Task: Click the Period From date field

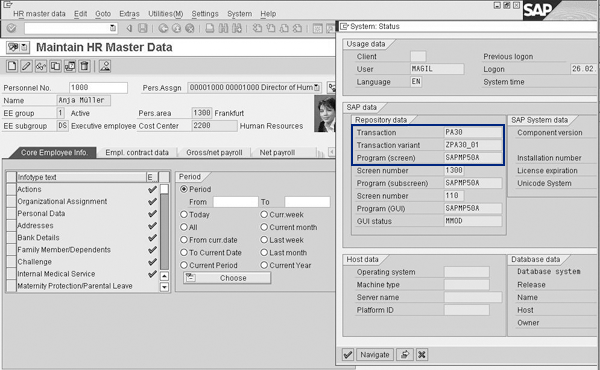Action: pos(235,202)
